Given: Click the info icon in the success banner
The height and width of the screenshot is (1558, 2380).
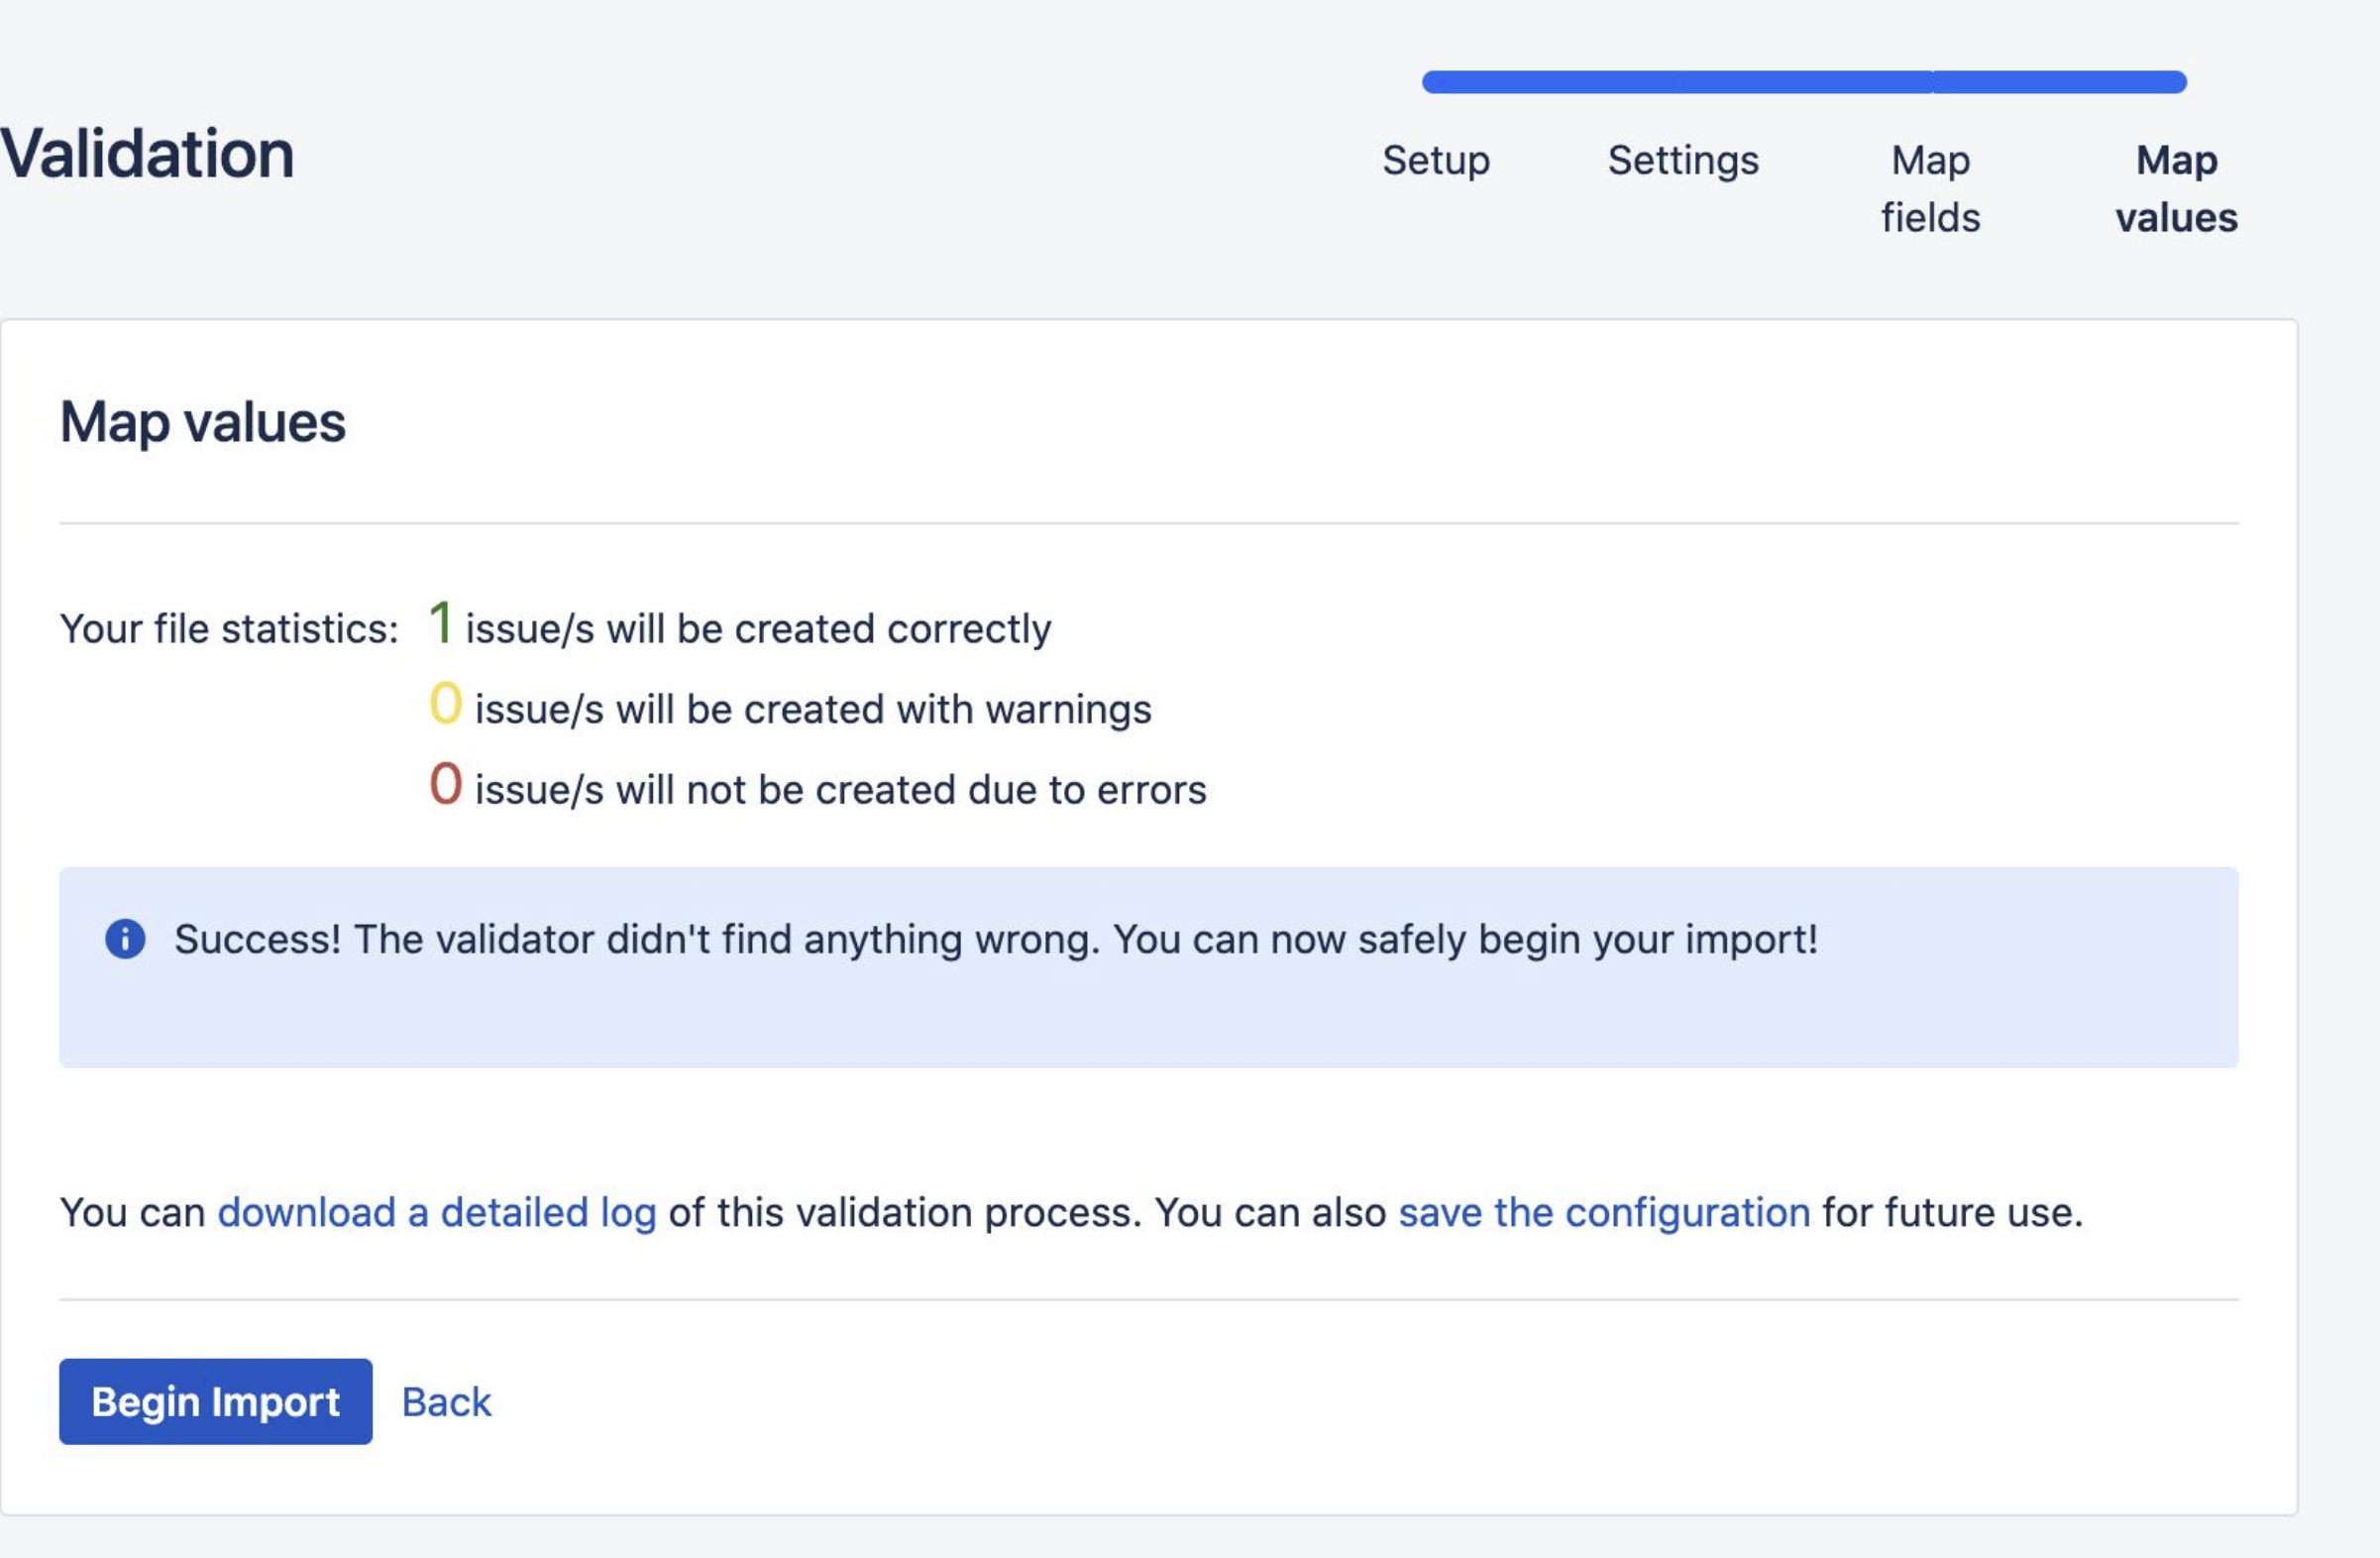Looking at the screenshot, I should [126, 939].
